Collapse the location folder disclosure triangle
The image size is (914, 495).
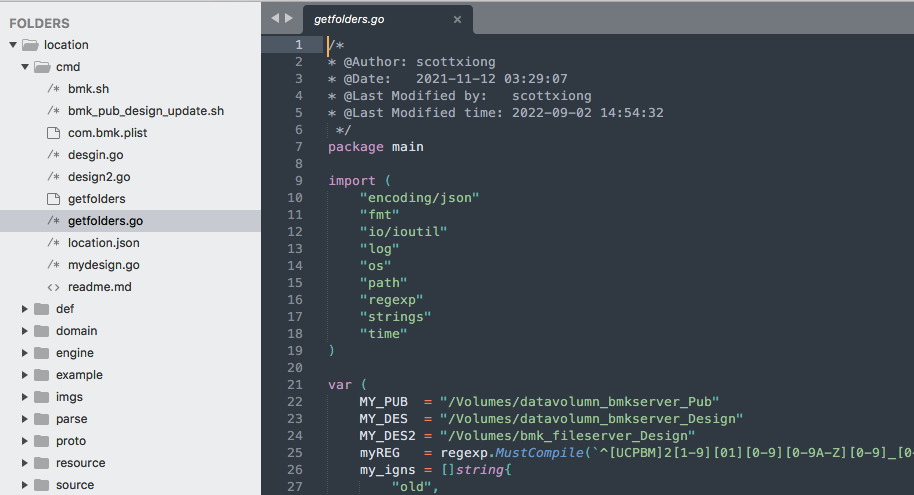click(13, 45)
